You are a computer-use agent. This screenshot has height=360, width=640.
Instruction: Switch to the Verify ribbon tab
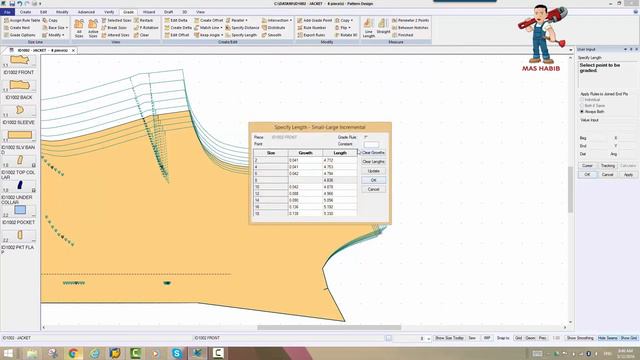[109, 12]
